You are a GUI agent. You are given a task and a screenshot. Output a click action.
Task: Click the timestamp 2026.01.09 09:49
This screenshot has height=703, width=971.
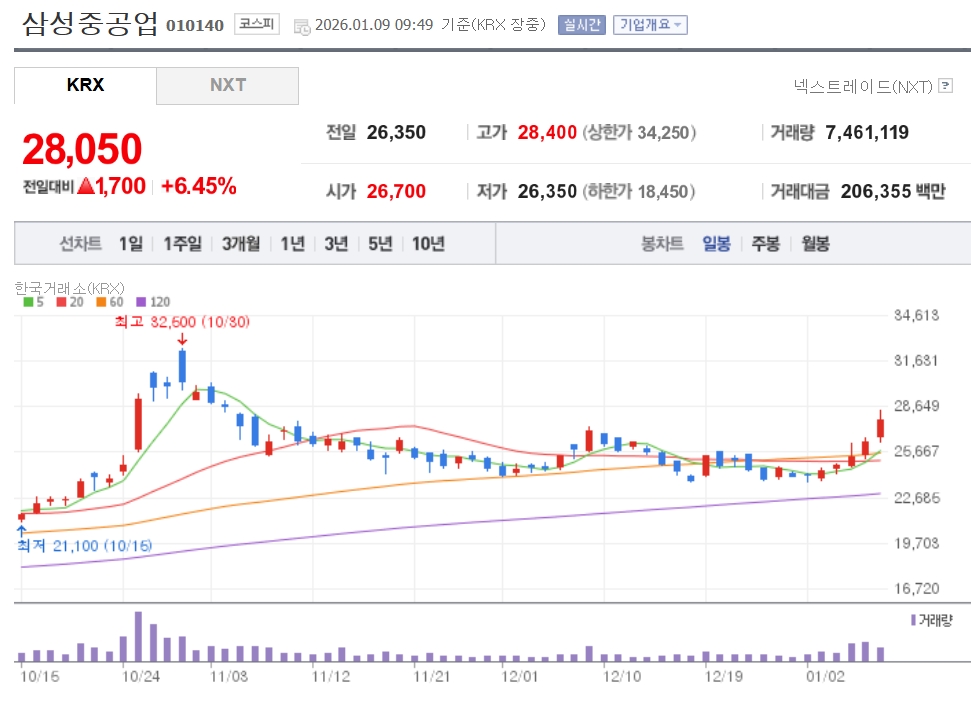click(374, 25)
